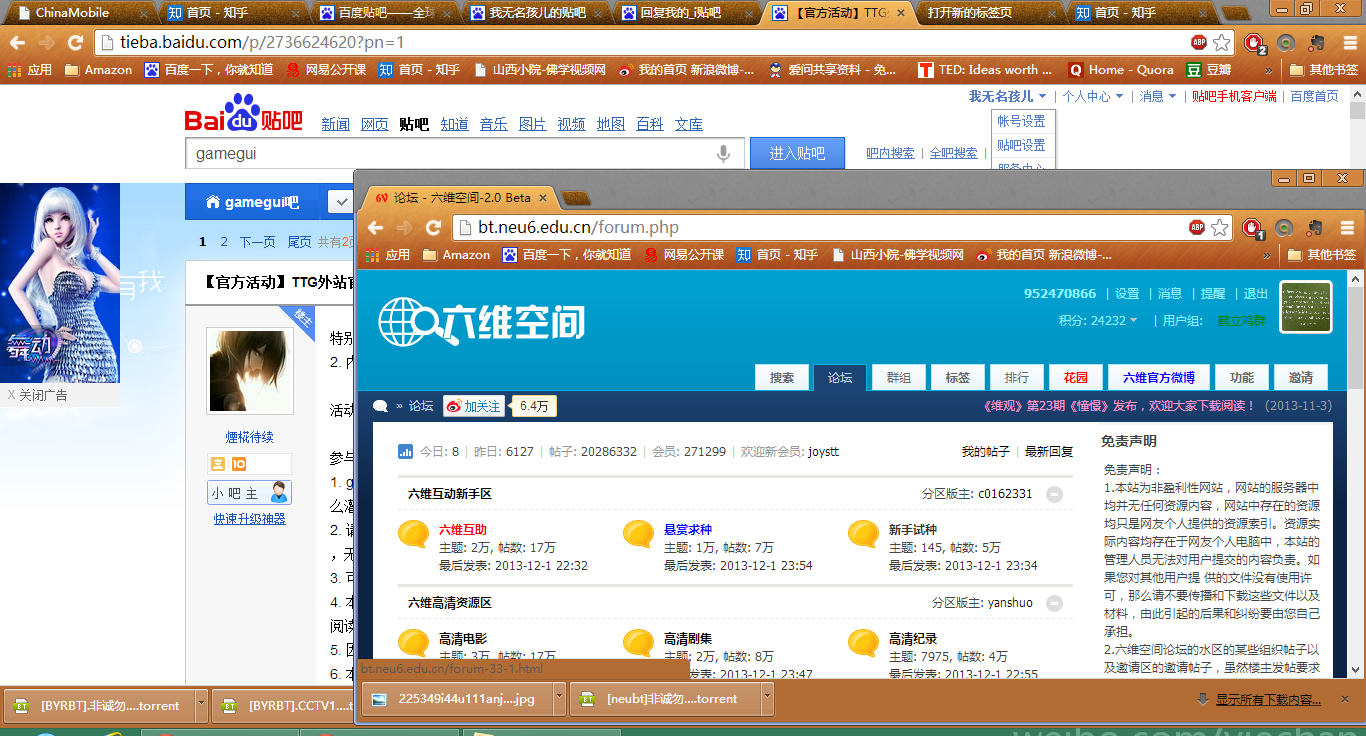Open the 消息 dropdown in Tieba
Image resolution: width=1366 pixels, height=736 pixels.
click(1158, 96)
